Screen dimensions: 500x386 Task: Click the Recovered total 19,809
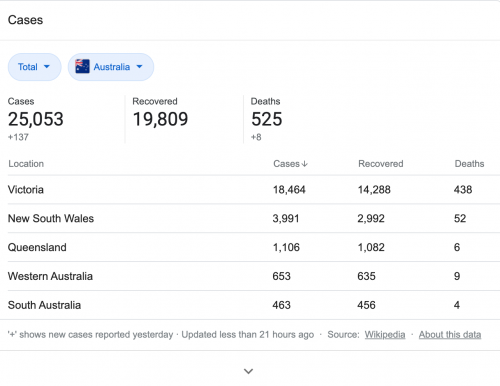160,119
